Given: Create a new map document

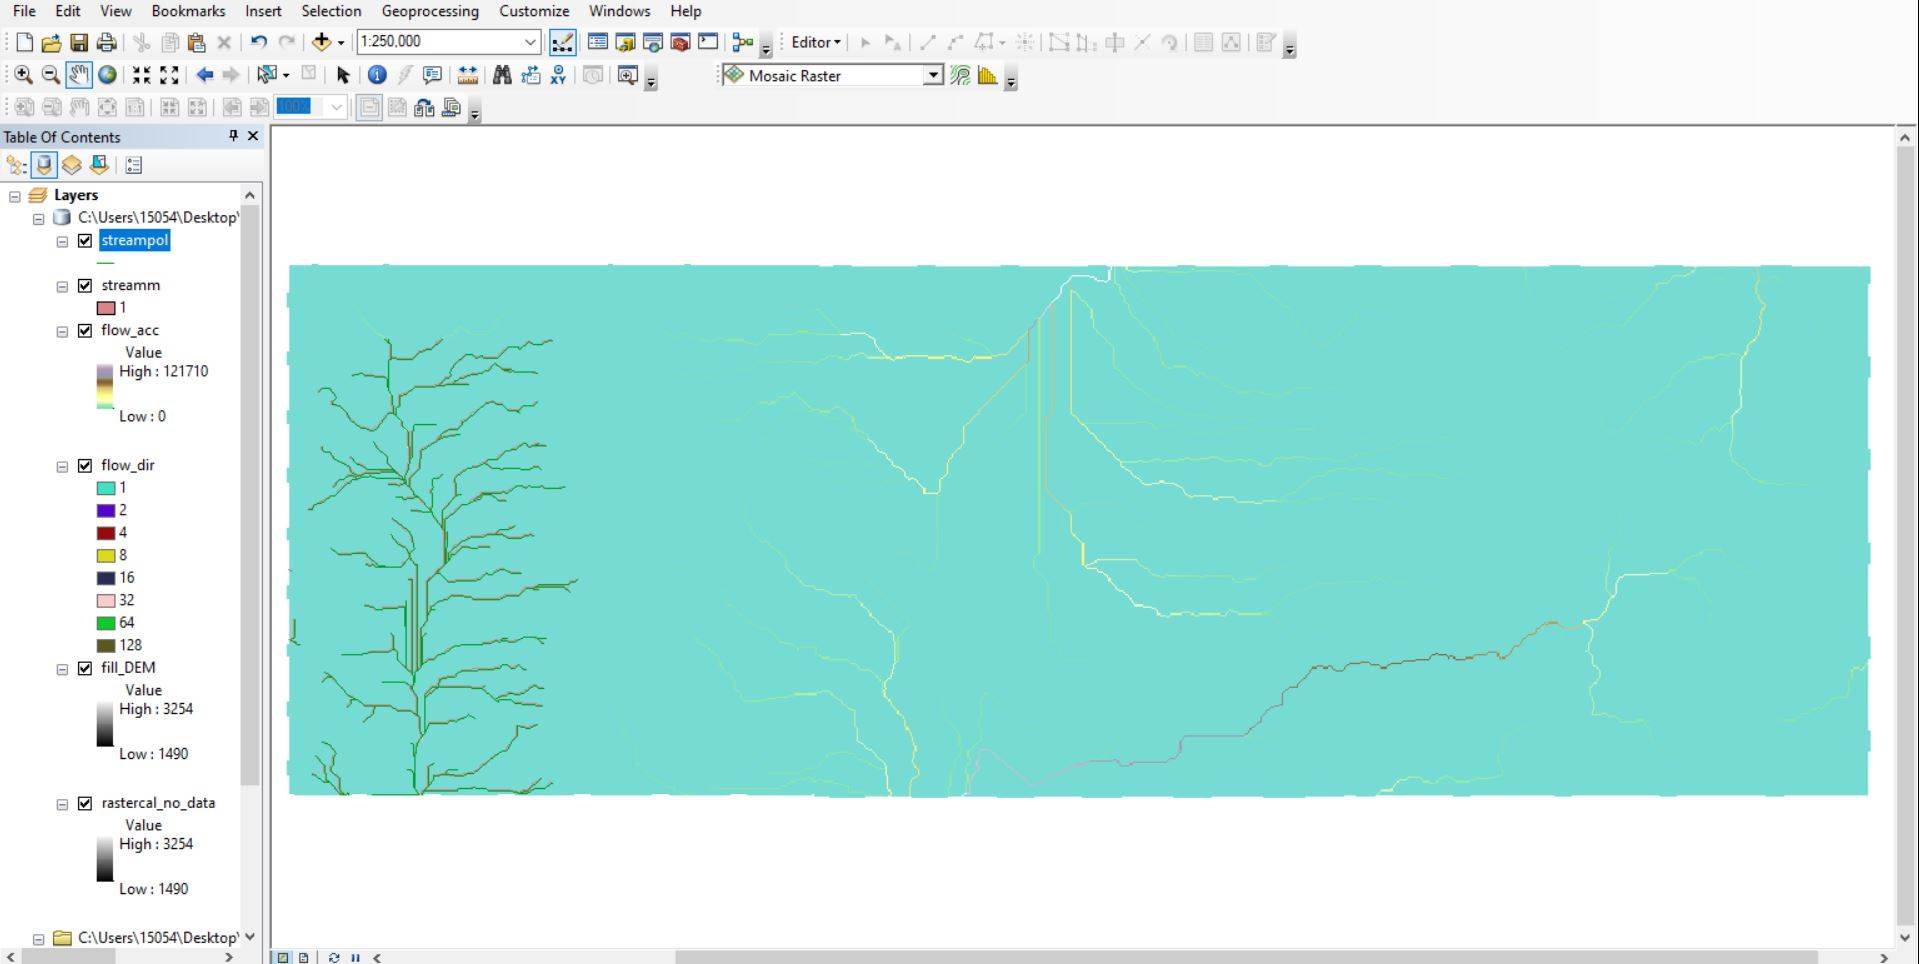Looking at the screenshot, I should pyautogui.click(x=24, y=42).
